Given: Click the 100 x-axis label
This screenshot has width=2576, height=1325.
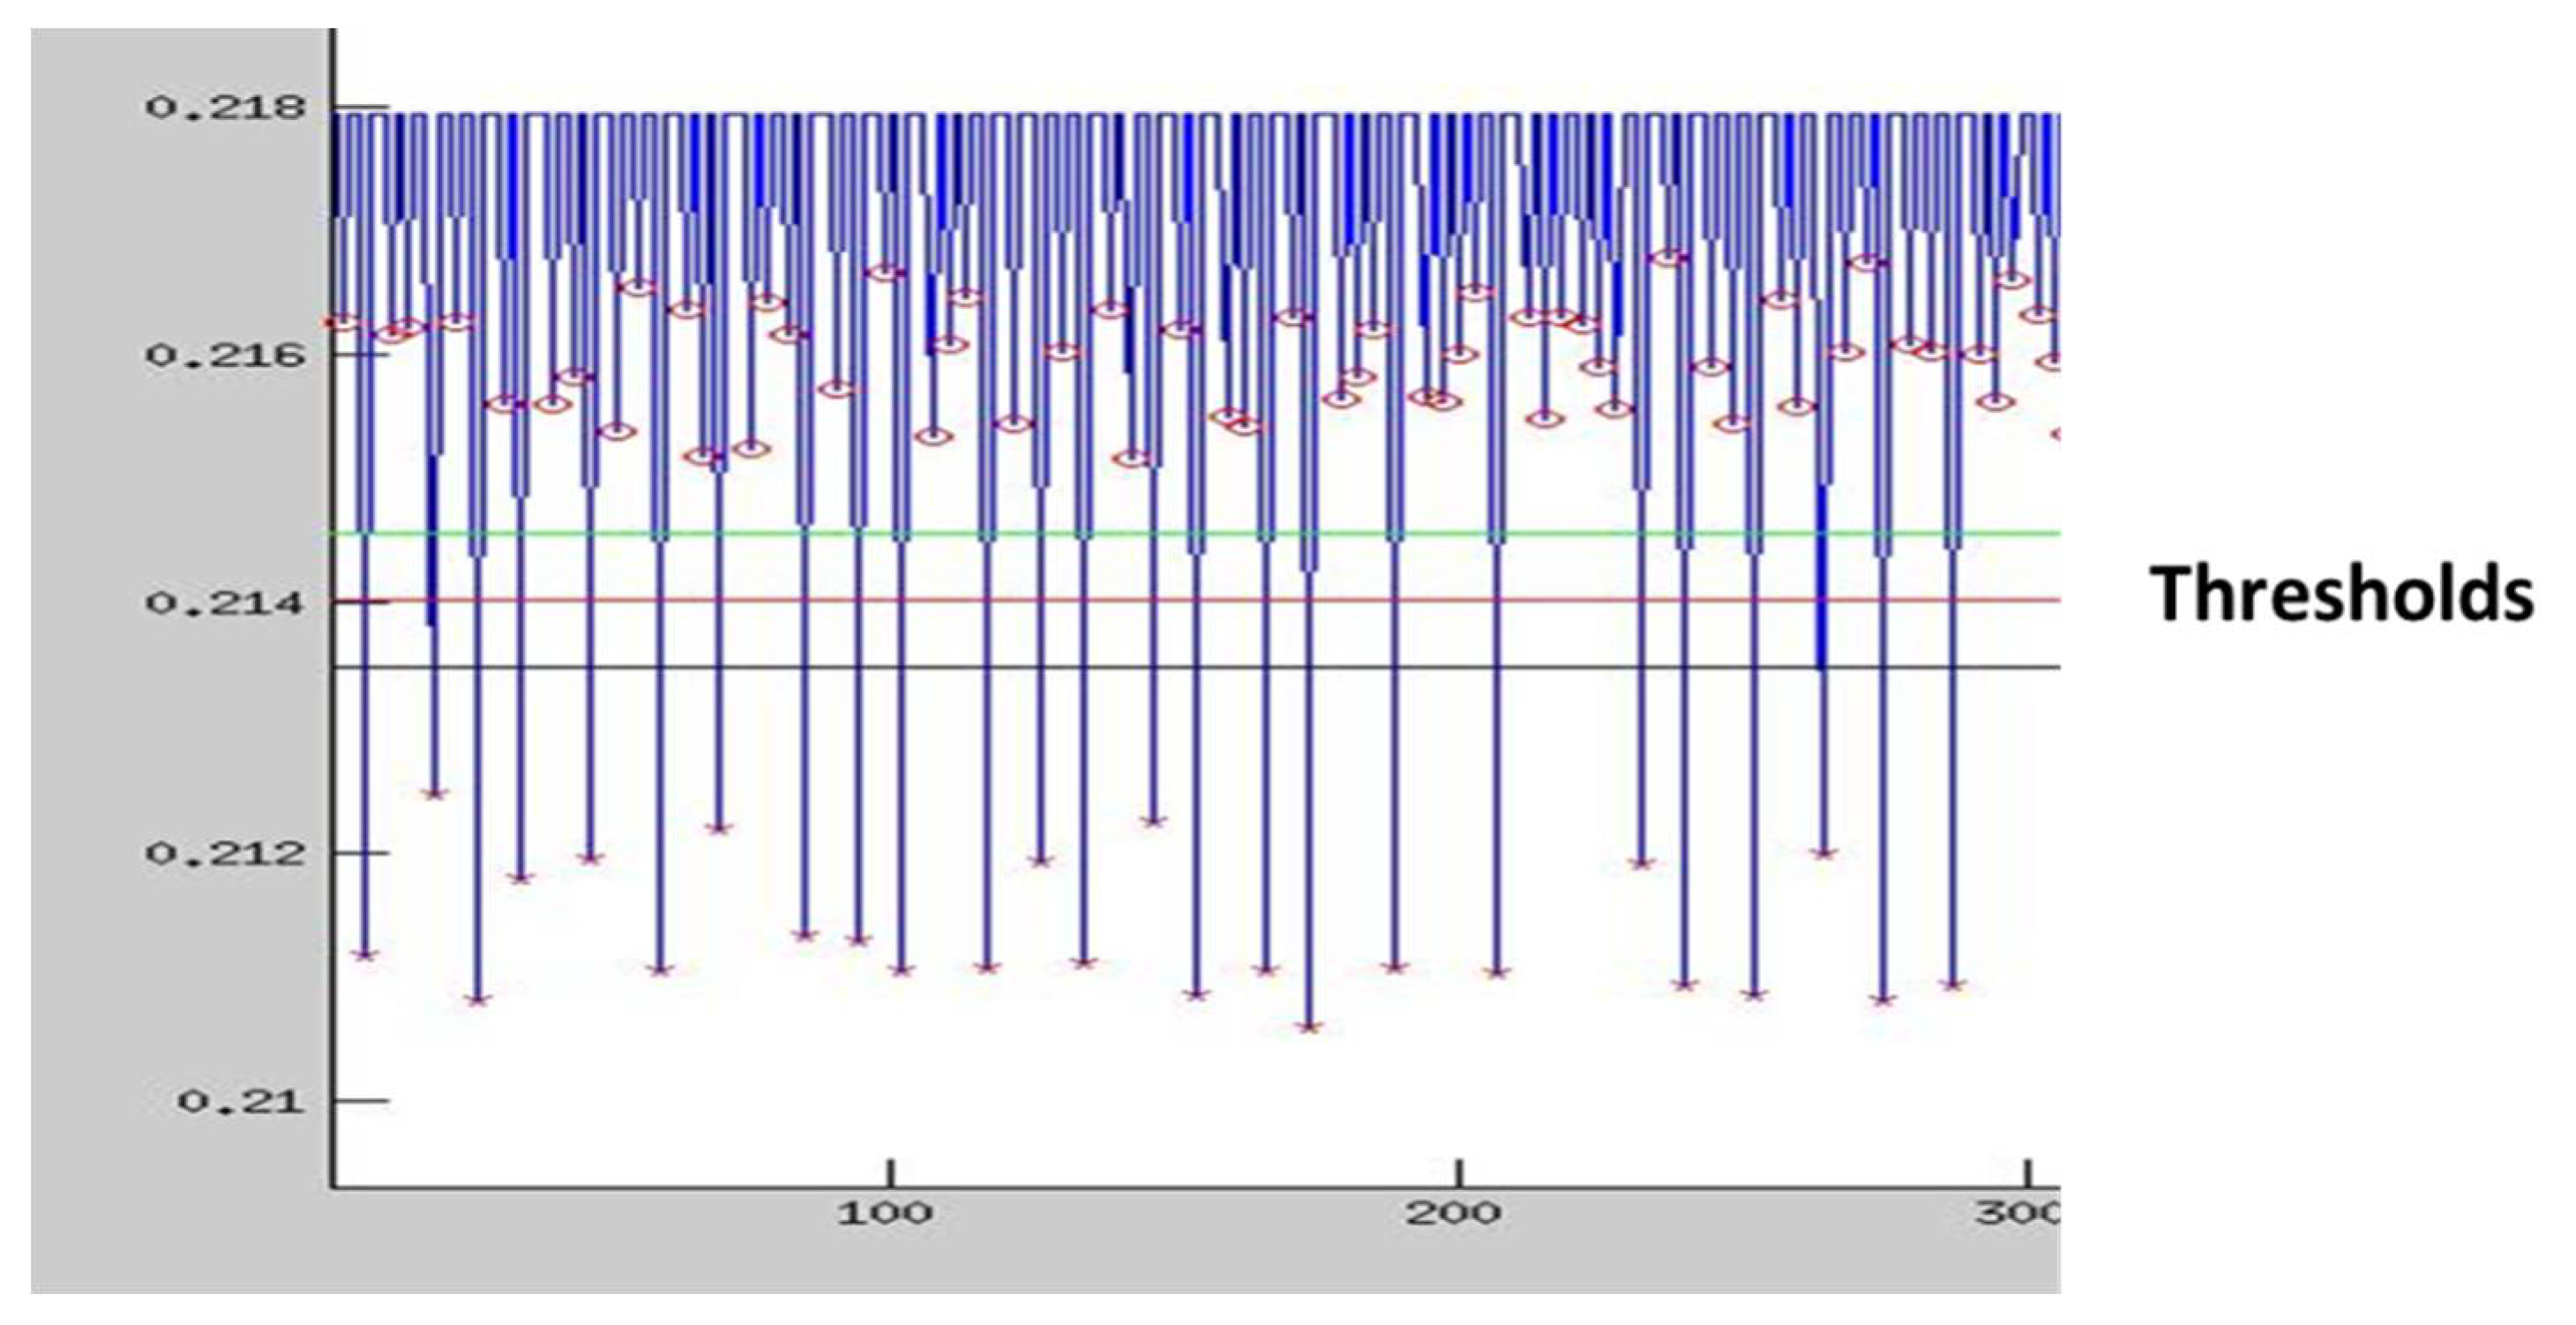Looking at the screenshot, I should [x=886, y=1214].
